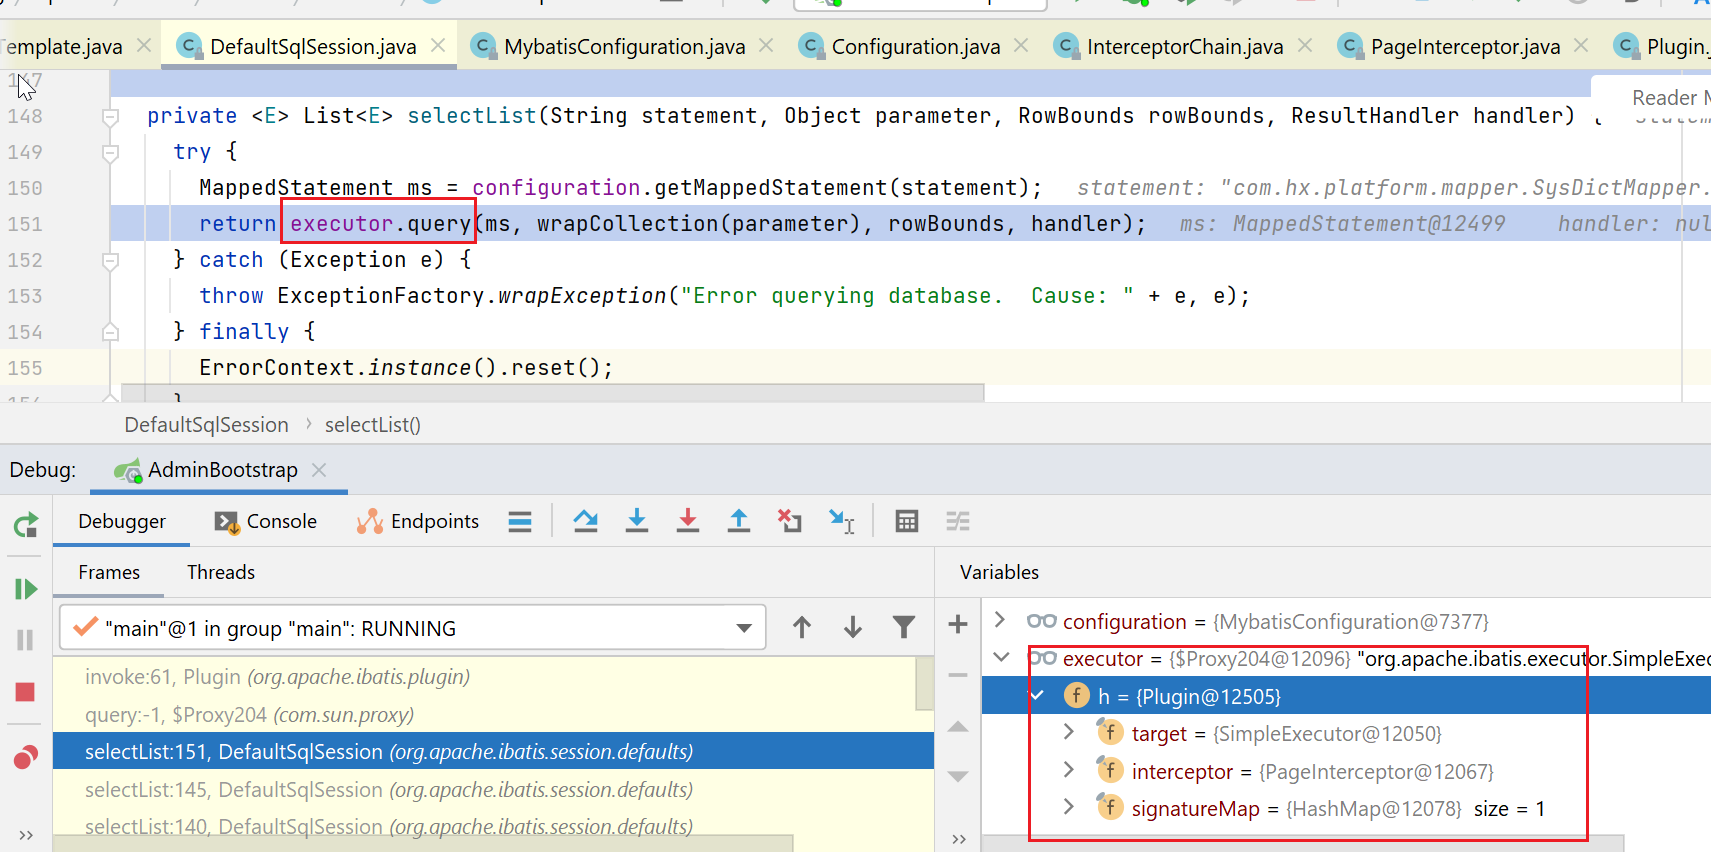Viewport: 1711px width, 852px height.
Task: Expand the configuration variable node
Action: pos(1000,621)
